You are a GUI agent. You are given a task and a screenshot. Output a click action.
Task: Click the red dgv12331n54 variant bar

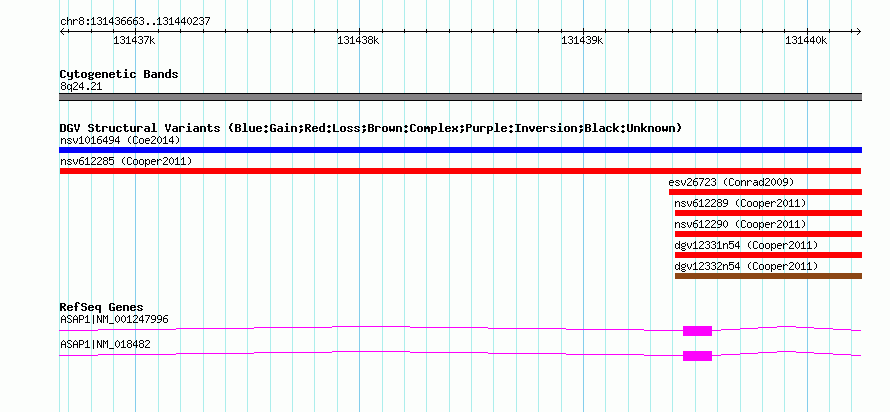pyautogui.click(x=769, y=255)
